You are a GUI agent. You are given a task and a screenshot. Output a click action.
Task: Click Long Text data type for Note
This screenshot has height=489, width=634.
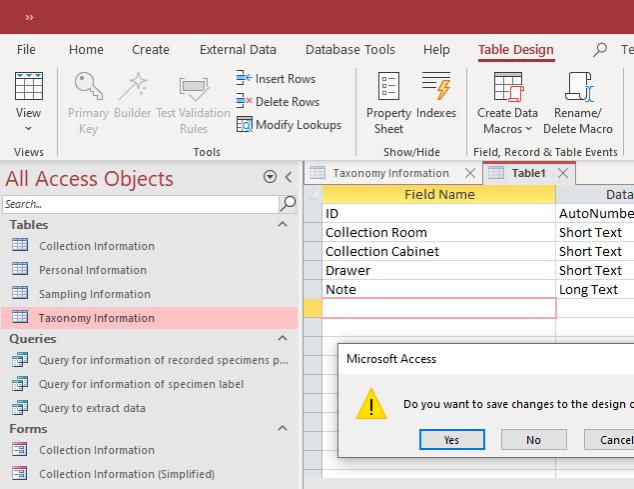pyautogui.click(x=595, y=289)
